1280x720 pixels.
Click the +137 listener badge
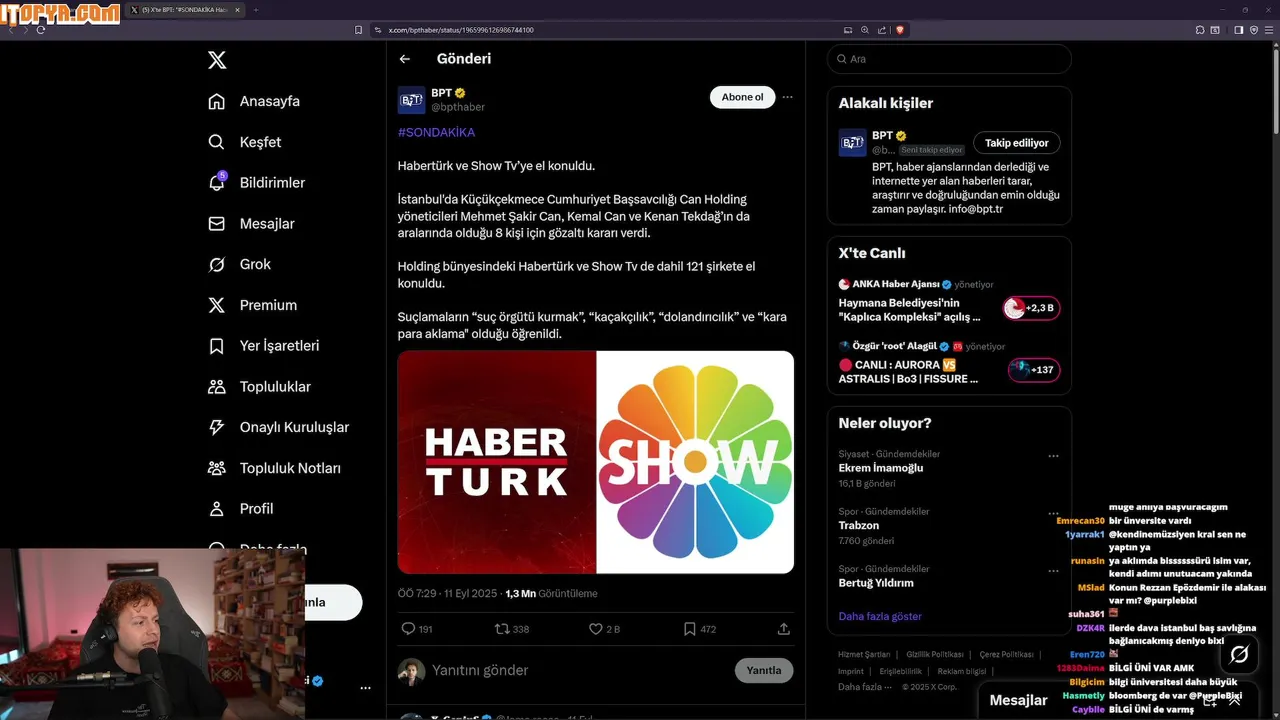point(1034,370)
